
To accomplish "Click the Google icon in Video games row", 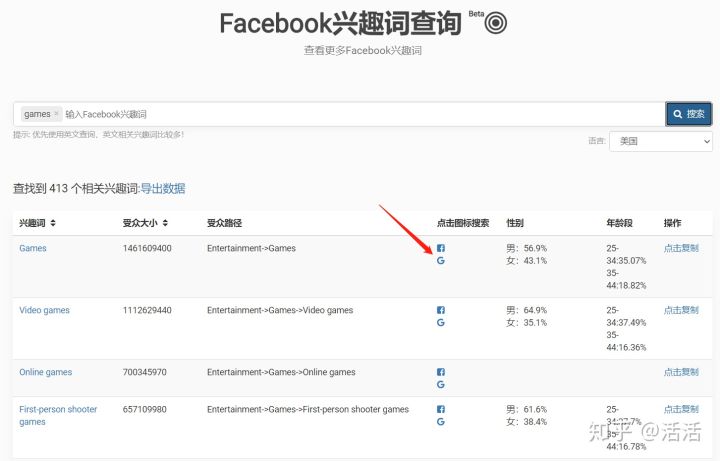I will [441, 322].
